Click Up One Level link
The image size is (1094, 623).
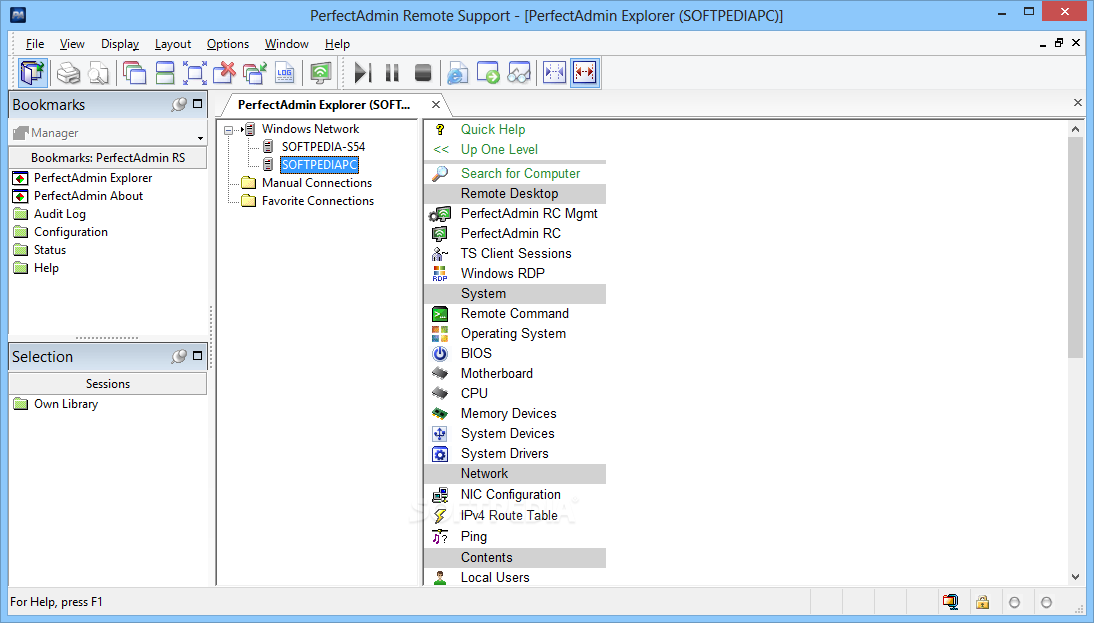[499, 149]
